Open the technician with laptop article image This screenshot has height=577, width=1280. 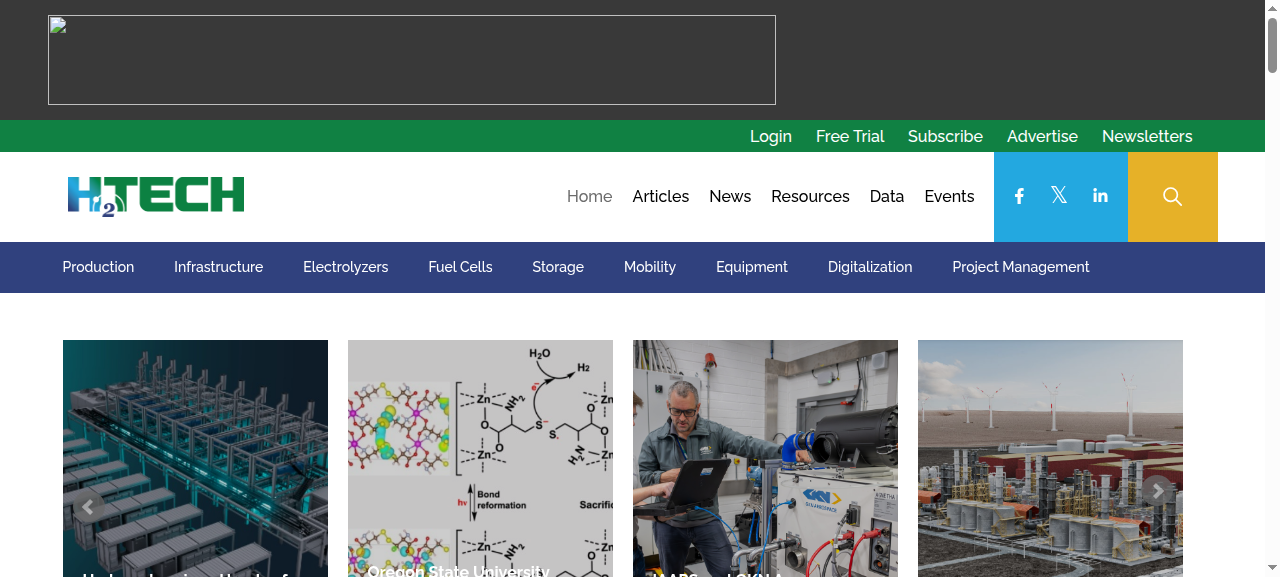765,458
